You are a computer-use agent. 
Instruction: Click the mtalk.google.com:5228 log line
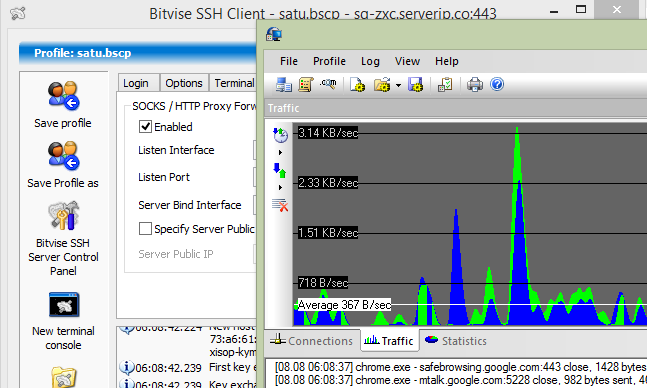click(460, 380)
